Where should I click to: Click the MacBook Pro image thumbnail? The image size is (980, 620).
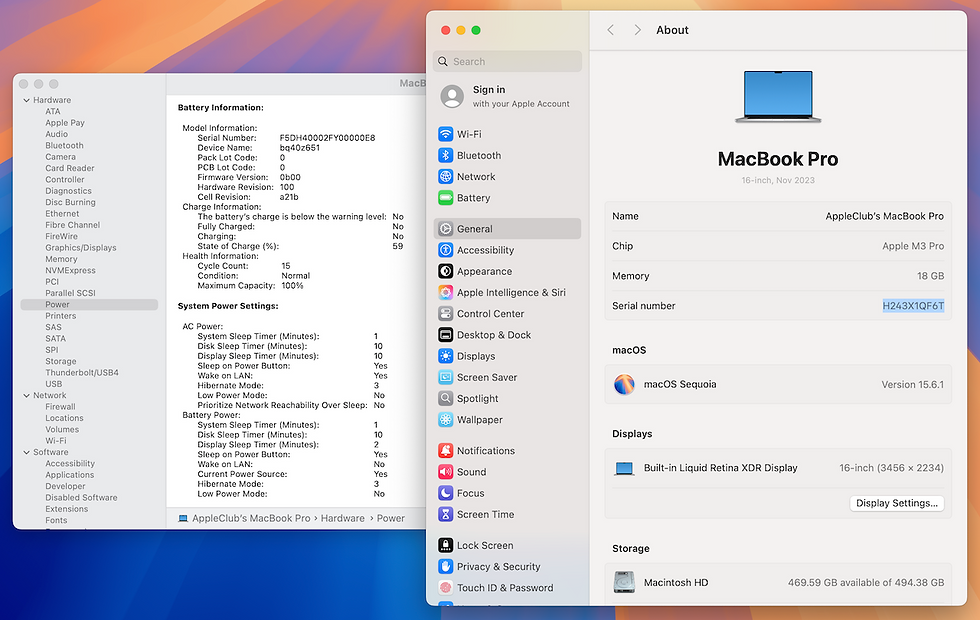point(778,97)
